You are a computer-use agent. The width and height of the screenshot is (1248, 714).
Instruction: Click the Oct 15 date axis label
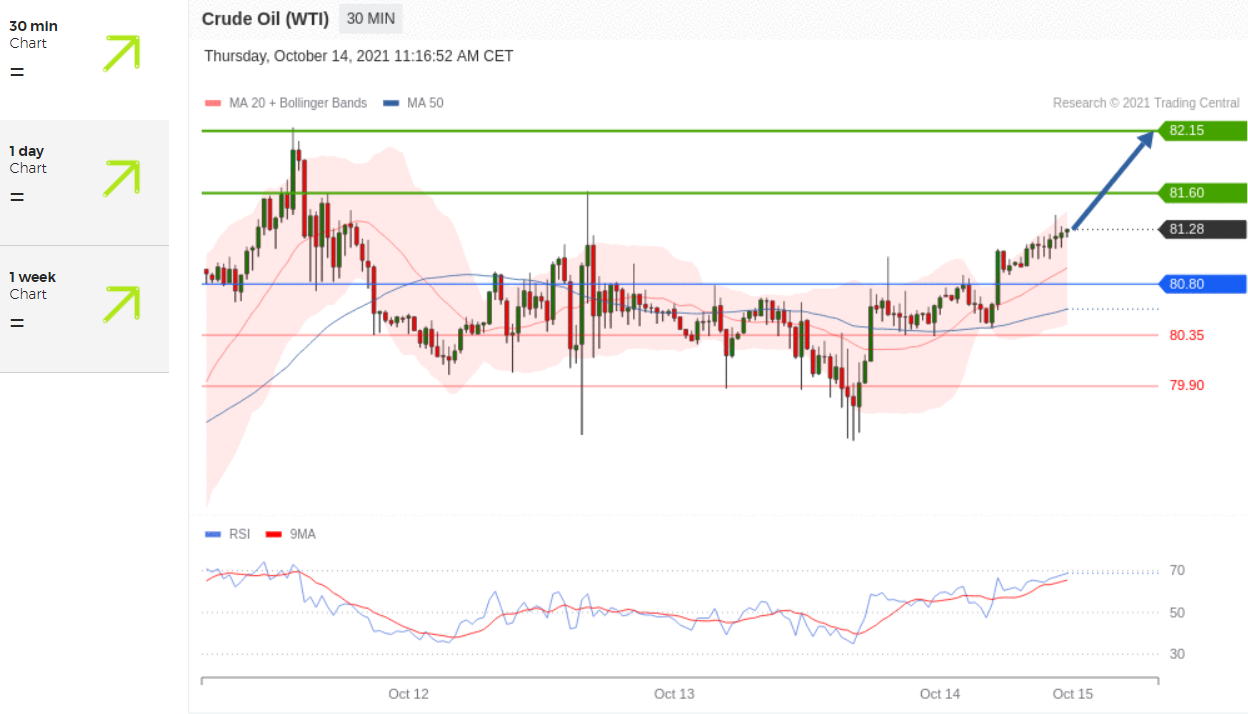coord(1073,694)
